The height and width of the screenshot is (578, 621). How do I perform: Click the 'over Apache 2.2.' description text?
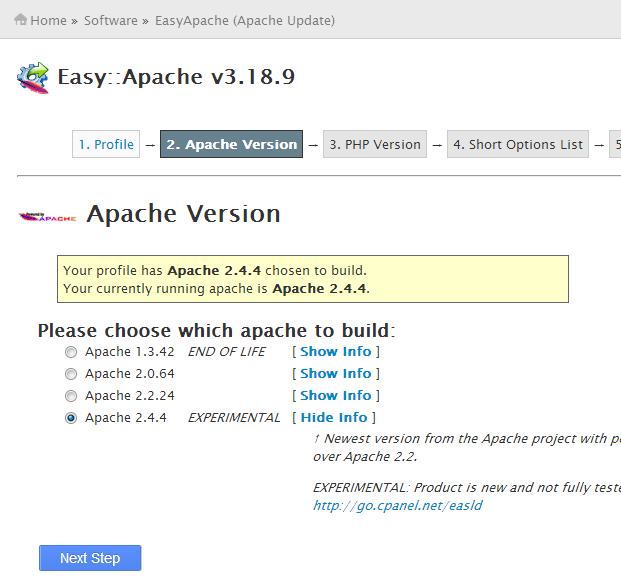point(365,457)
